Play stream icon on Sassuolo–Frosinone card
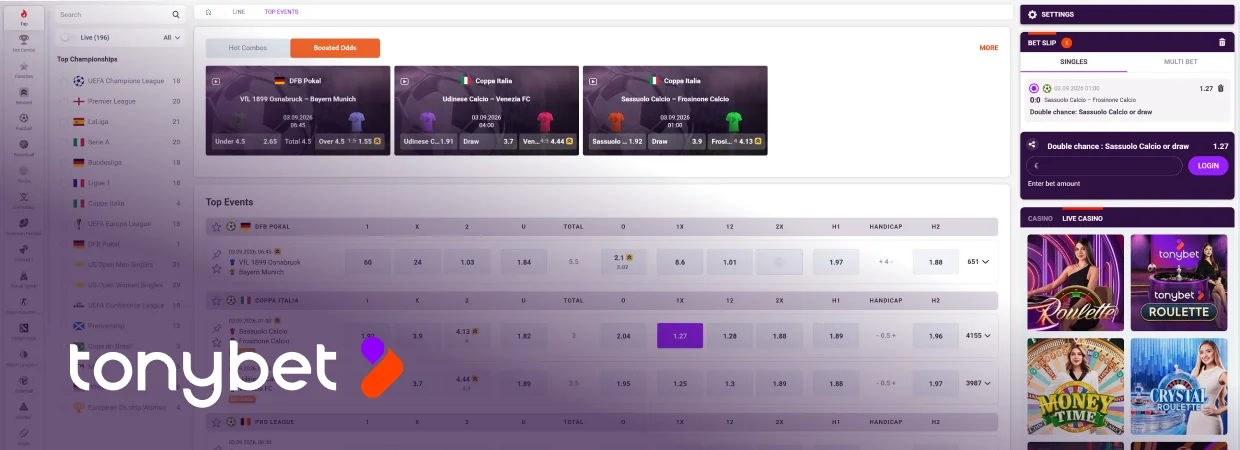The image size is (1240, 450). coord(593,80)
